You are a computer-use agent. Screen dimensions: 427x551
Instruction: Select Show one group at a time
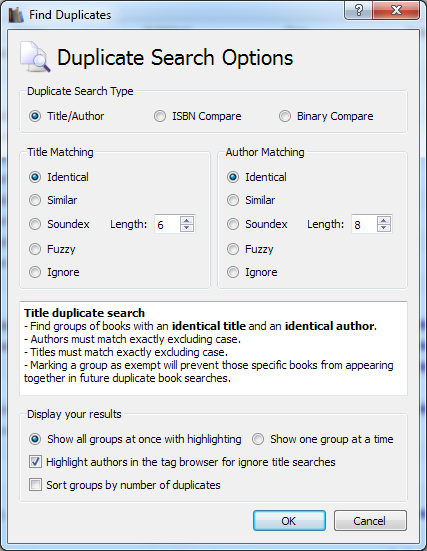[323, 439]
